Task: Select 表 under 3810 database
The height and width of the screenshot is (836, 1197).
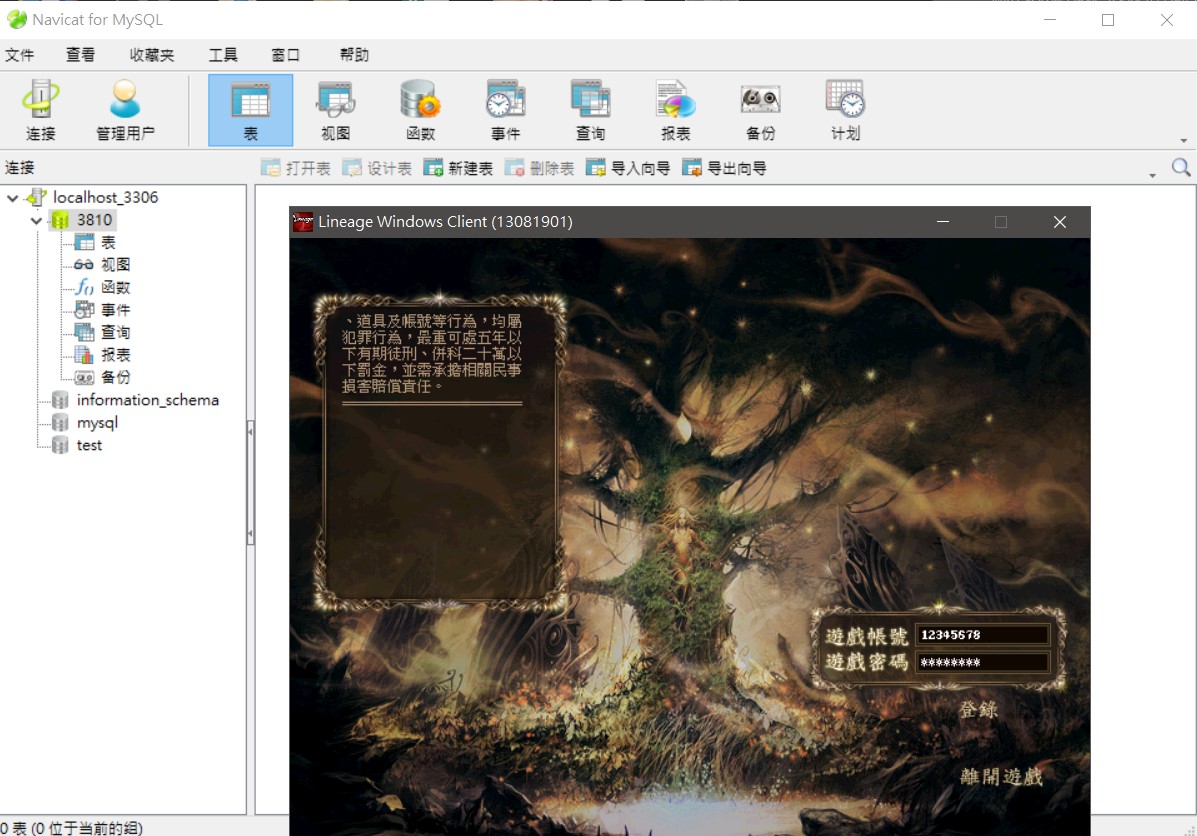Action: [x=108, y=243]
